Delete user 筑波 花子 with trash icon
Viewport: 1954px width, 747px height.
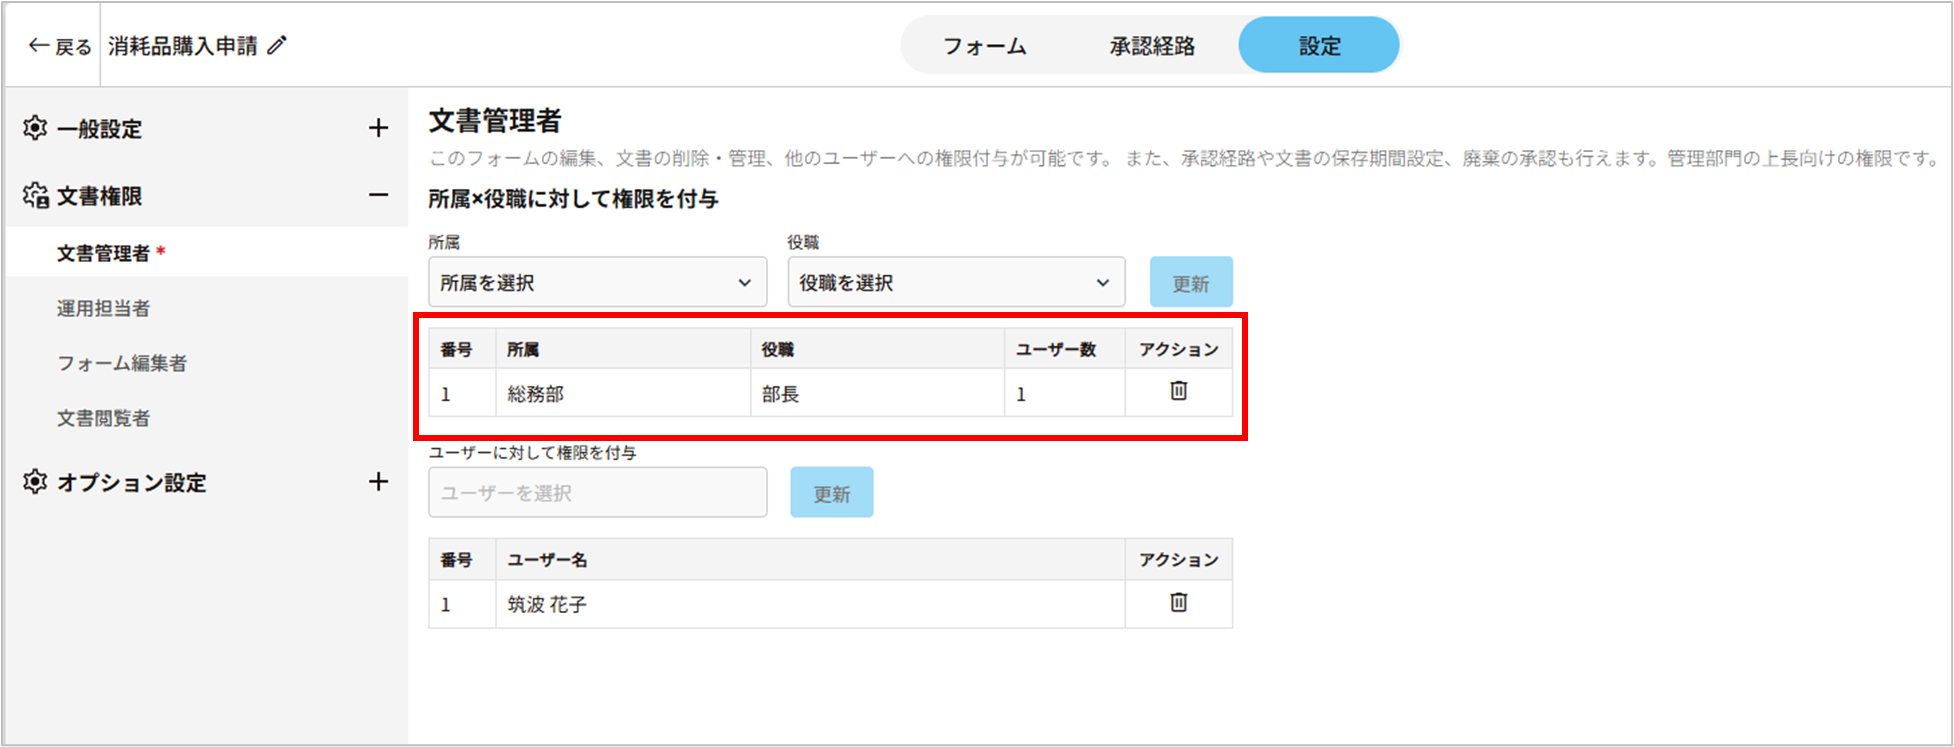[x=1178, y=602]
